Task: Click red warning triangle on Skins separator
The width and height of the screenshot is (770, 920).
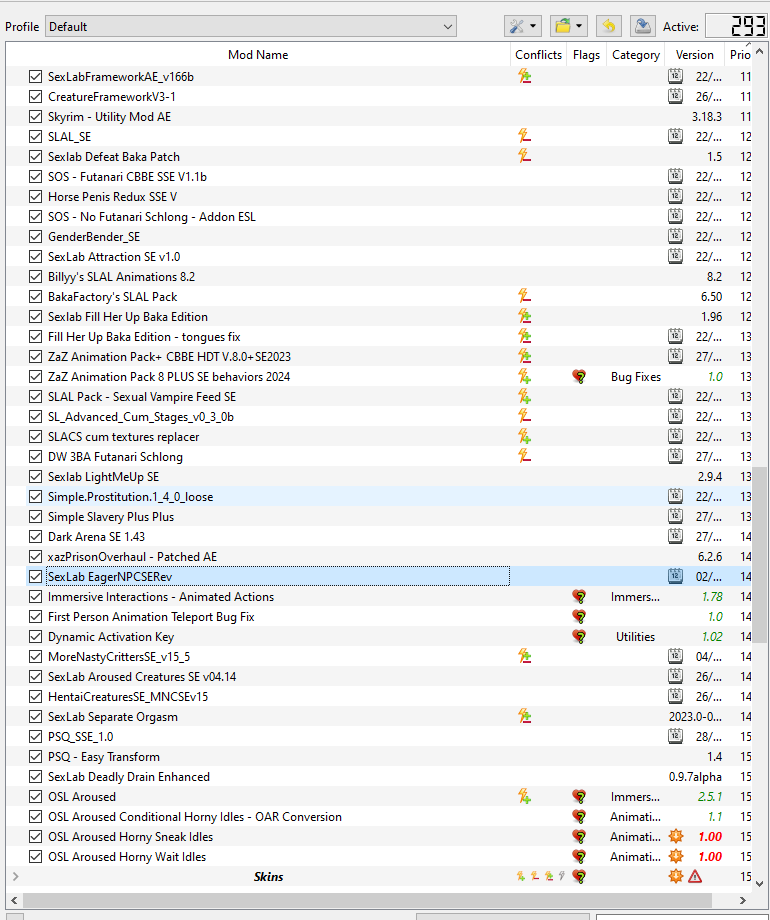Action: 695,877
